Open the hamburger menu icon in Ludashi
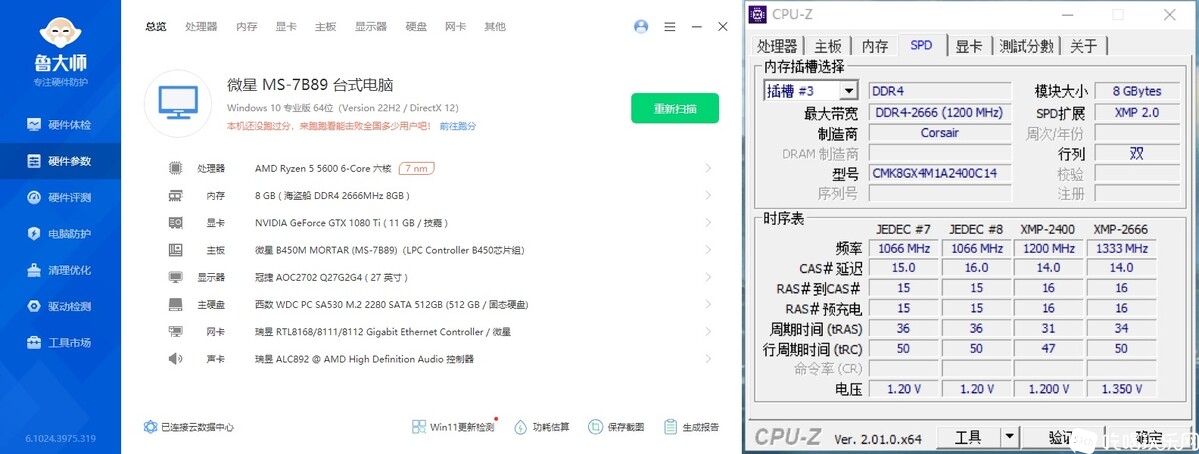 (670, 27)
